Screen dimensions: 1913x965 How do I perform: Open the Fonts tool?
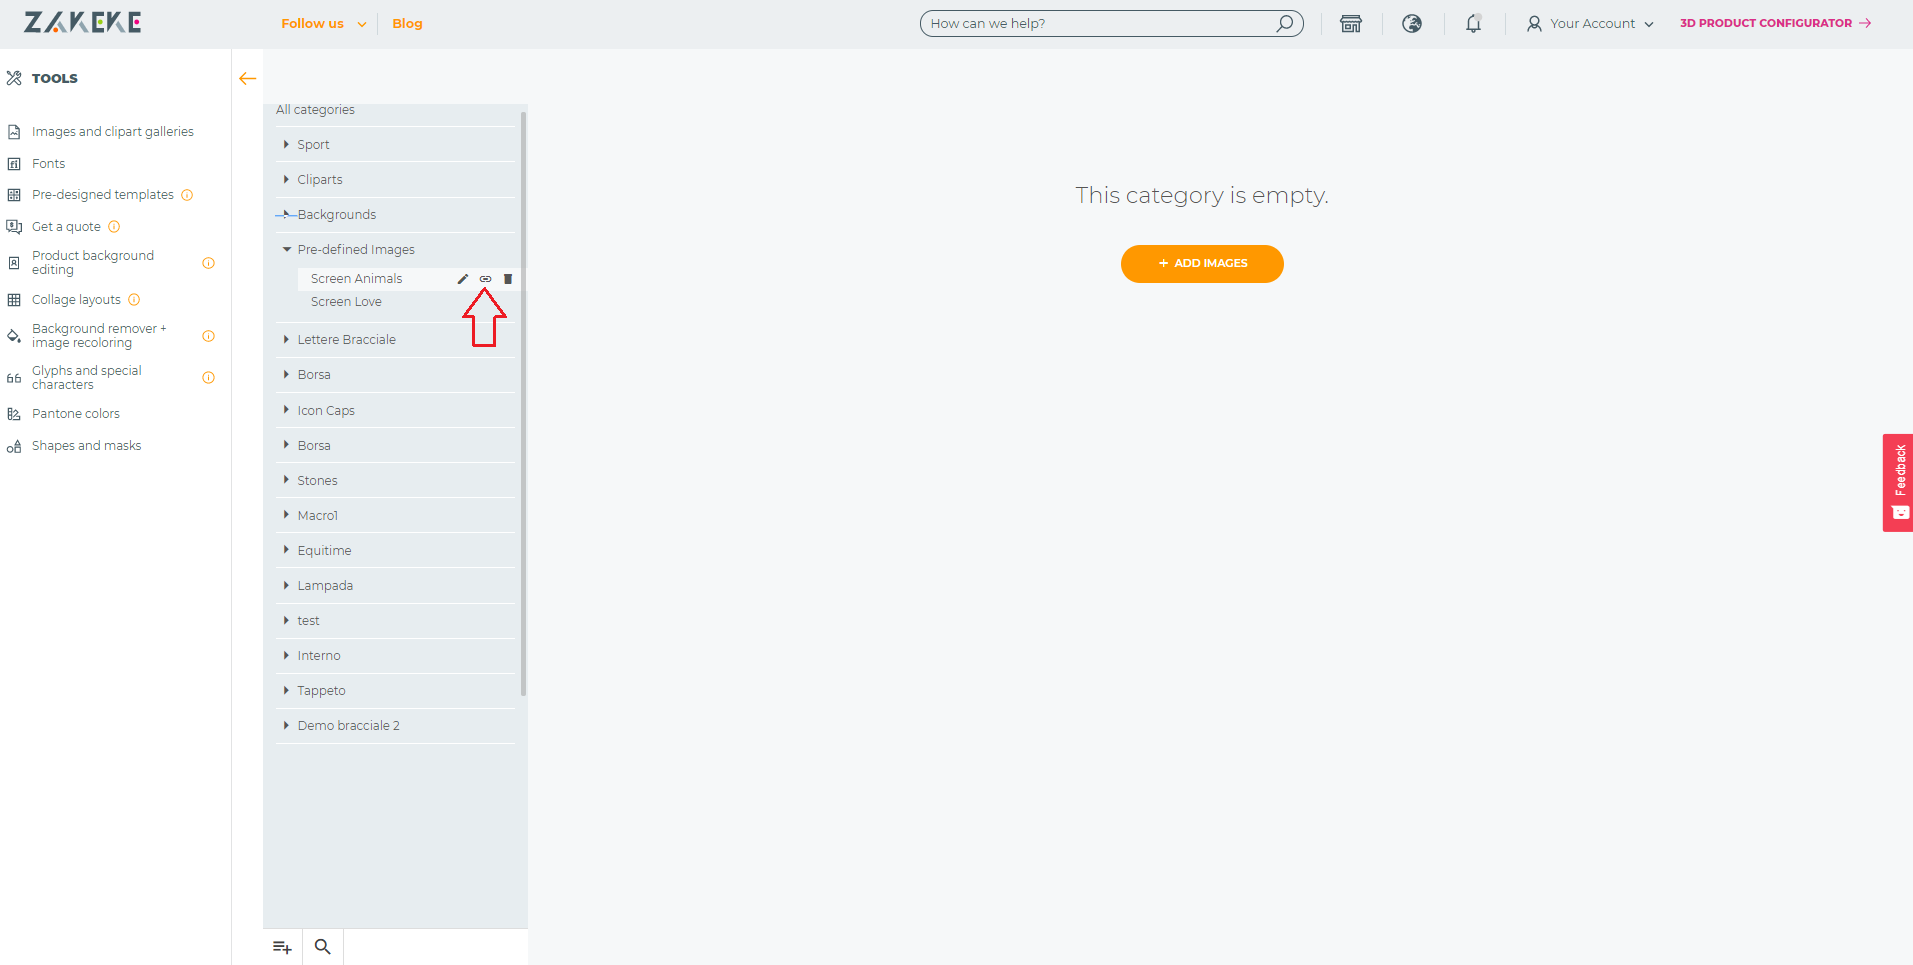pos(48,164)
